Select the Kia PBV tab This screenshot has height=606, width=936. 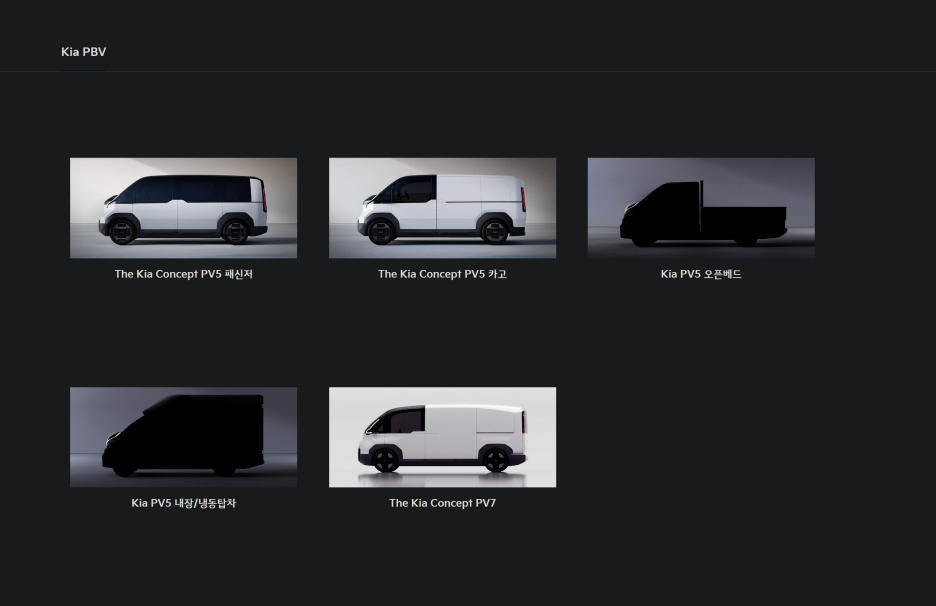pos(84,52)
